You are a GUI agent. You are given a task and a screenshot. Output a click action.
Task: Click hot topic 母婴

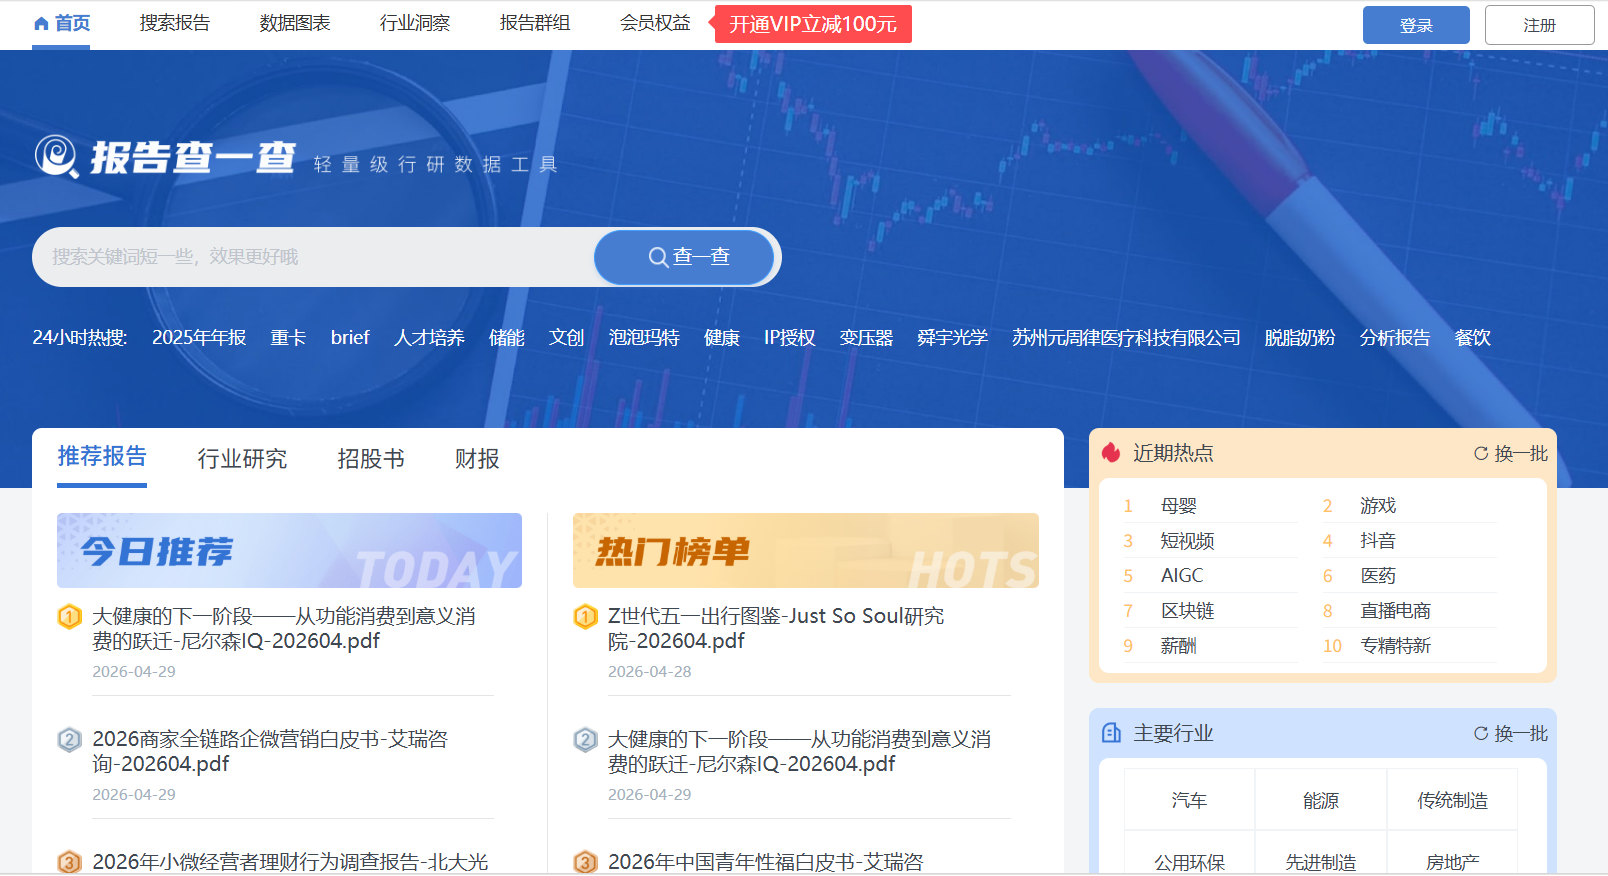(1178, 506)
